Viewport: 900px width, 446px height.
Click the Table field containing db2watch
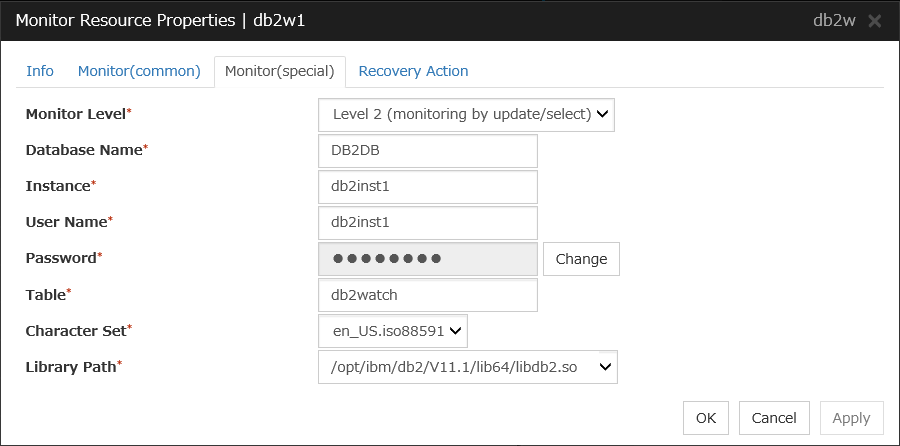pyautogui.click(x=428, y=295)
